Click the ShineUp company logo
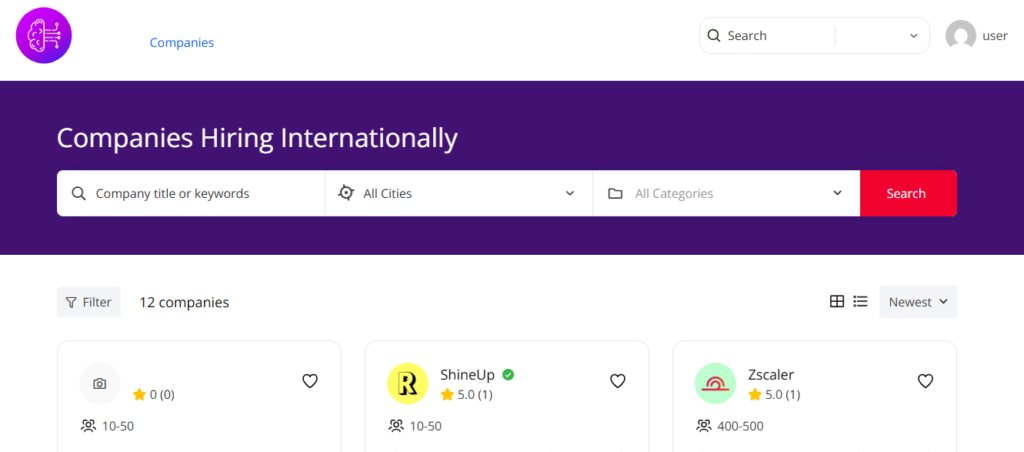Screen dimensions: 1024x452 click(407, 383)
